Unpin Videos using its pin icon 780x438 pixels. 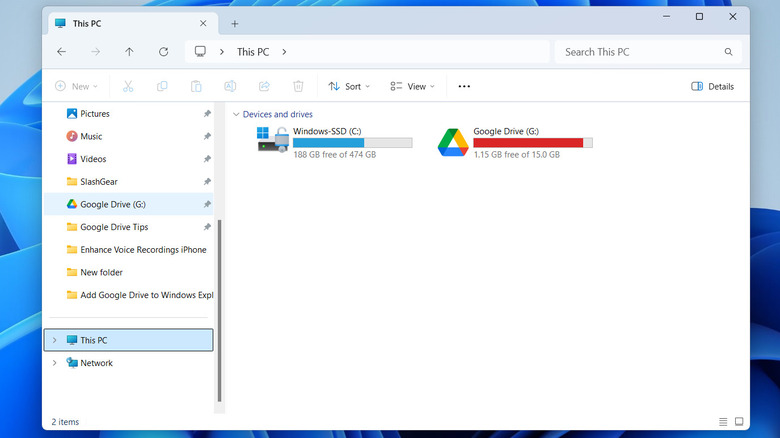tap(207, 159)
